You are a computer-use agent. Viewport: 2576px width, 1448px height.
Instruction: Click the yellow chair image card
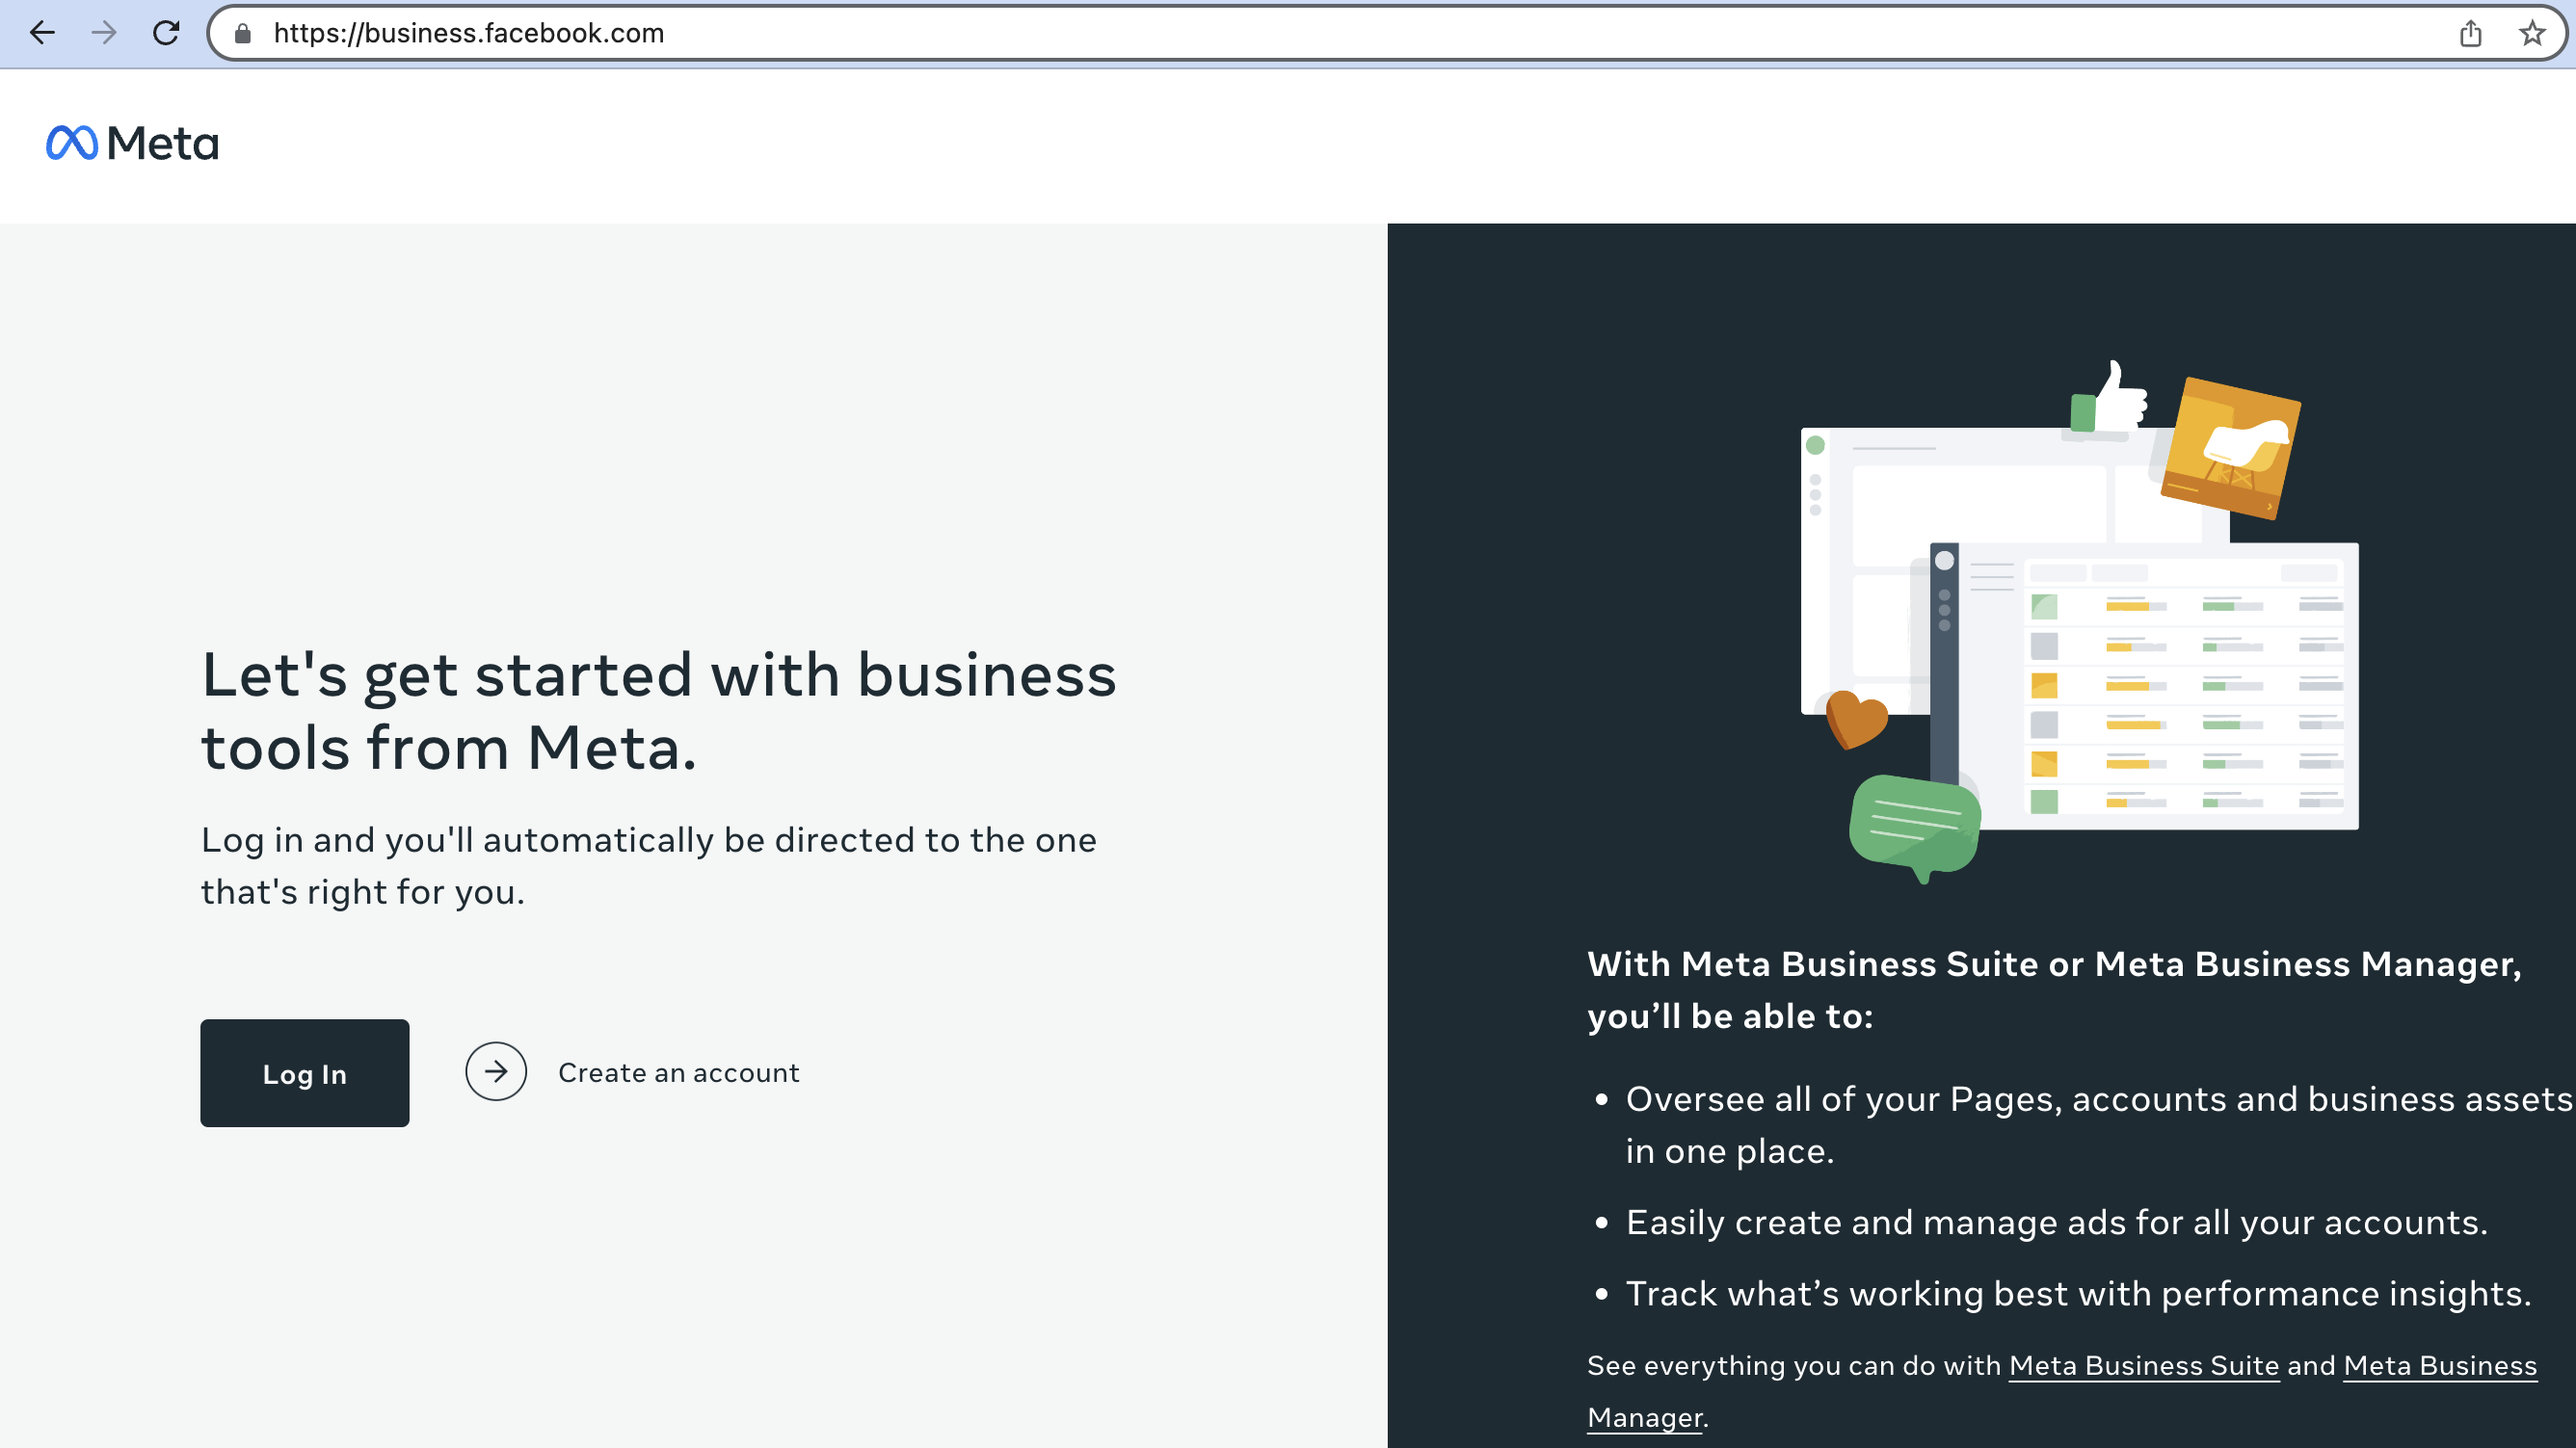point(2232,448)
